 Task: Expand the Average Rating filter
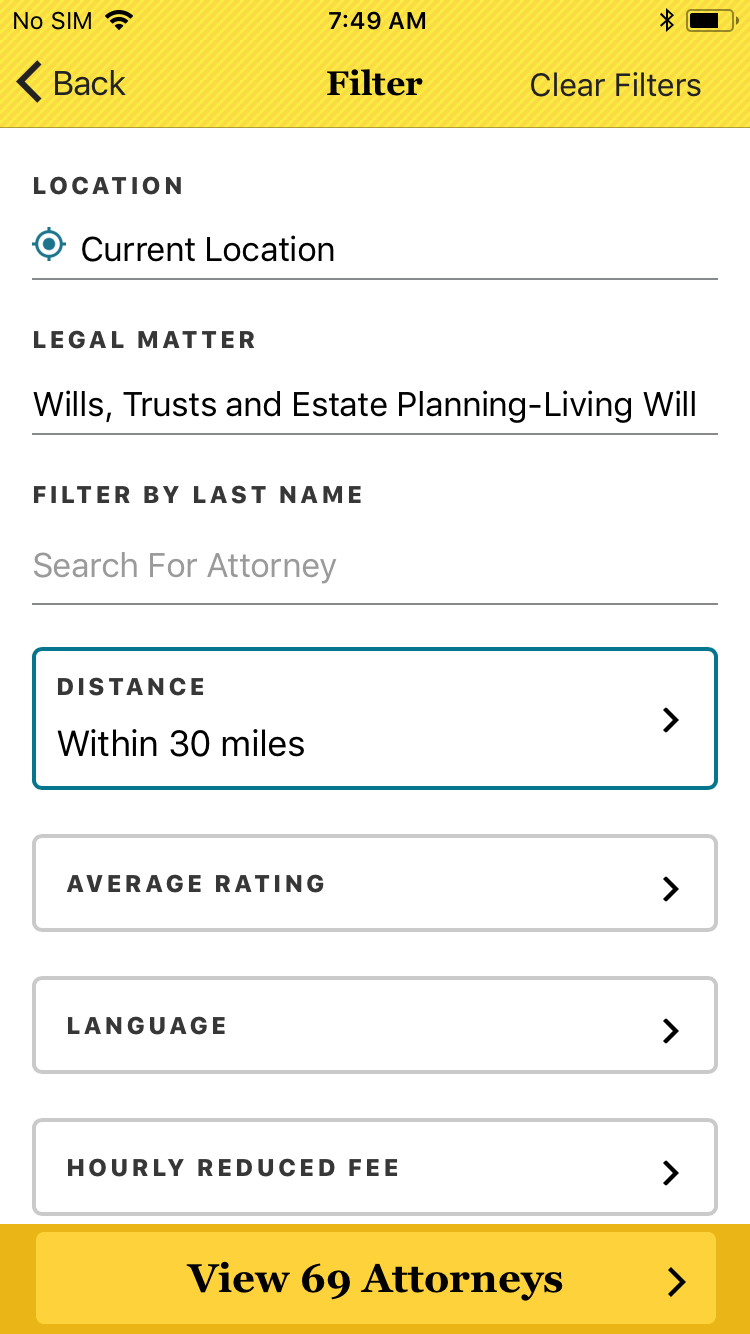[x=375, y=884]
